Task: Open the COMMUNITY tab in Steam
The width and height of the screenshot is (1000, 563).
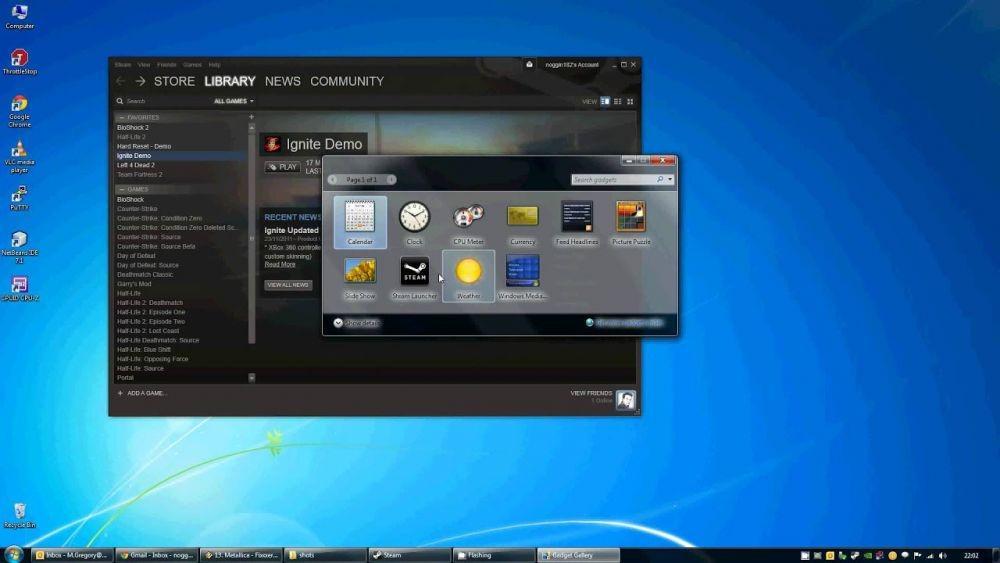Action: 347,82
